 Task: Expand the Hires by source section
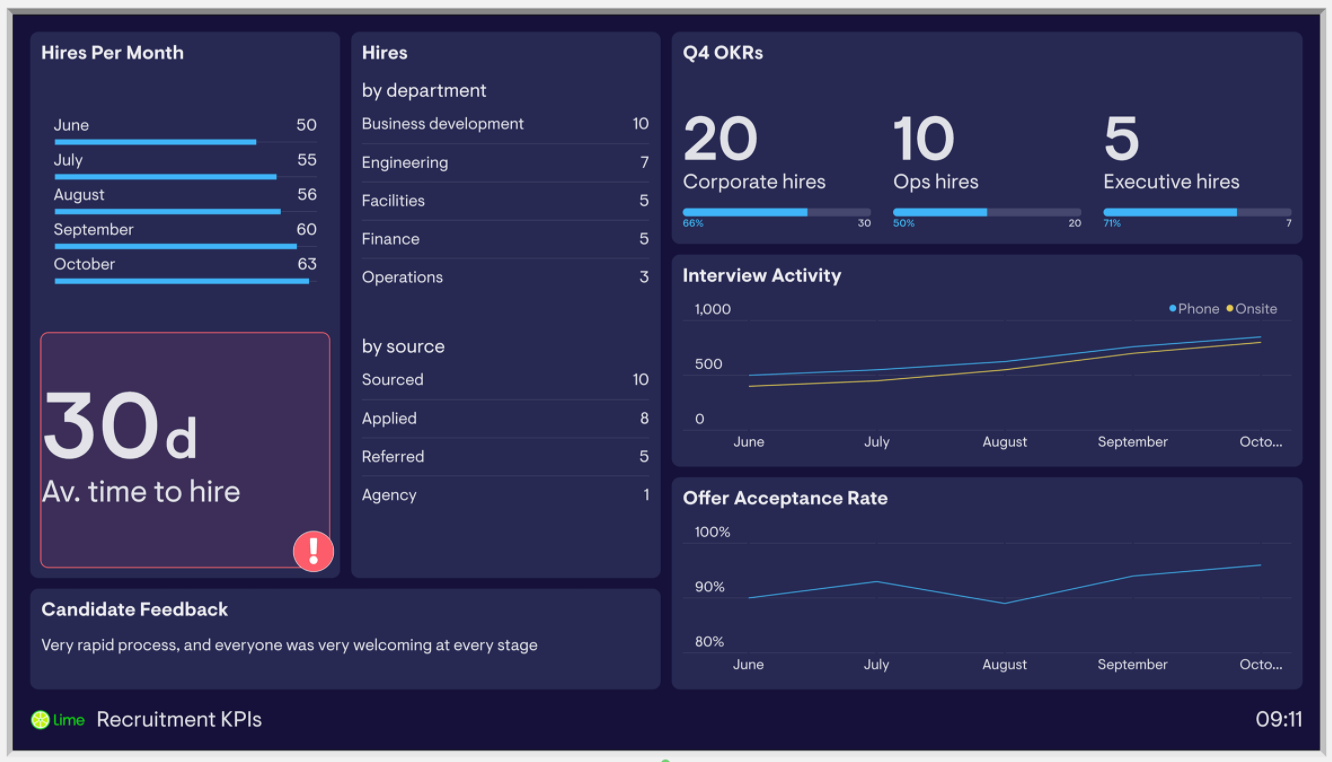403,346
